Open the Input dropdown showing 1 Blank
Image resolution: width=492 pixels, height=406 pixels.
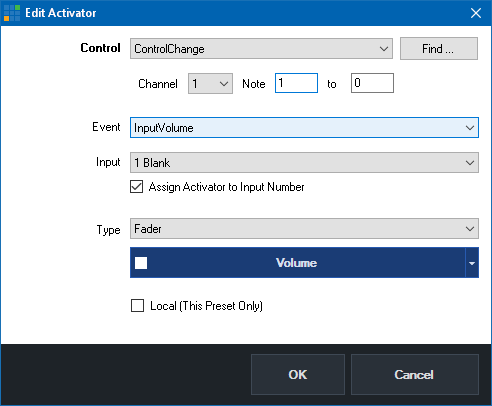(x=304, y=163)
